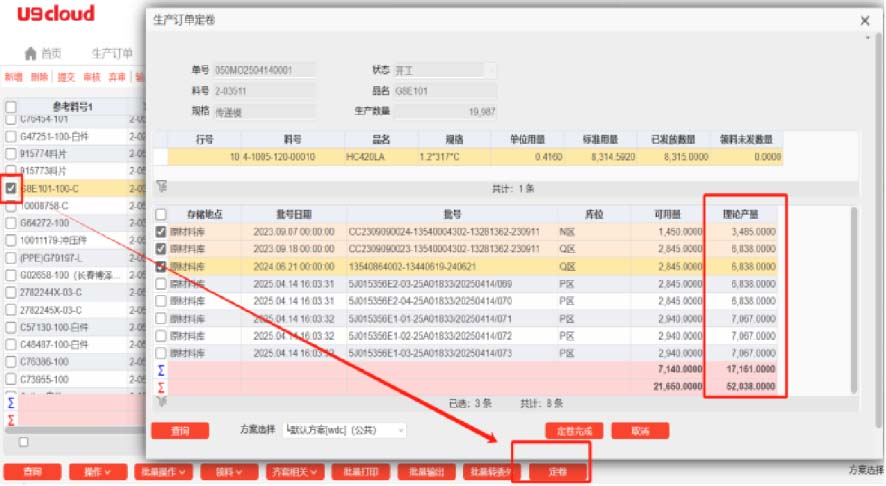Image resolution: width=886 pixels, height=486 pixels.
Task: Click the filter funnel icon below the batch table
Action: click(162, 402)
